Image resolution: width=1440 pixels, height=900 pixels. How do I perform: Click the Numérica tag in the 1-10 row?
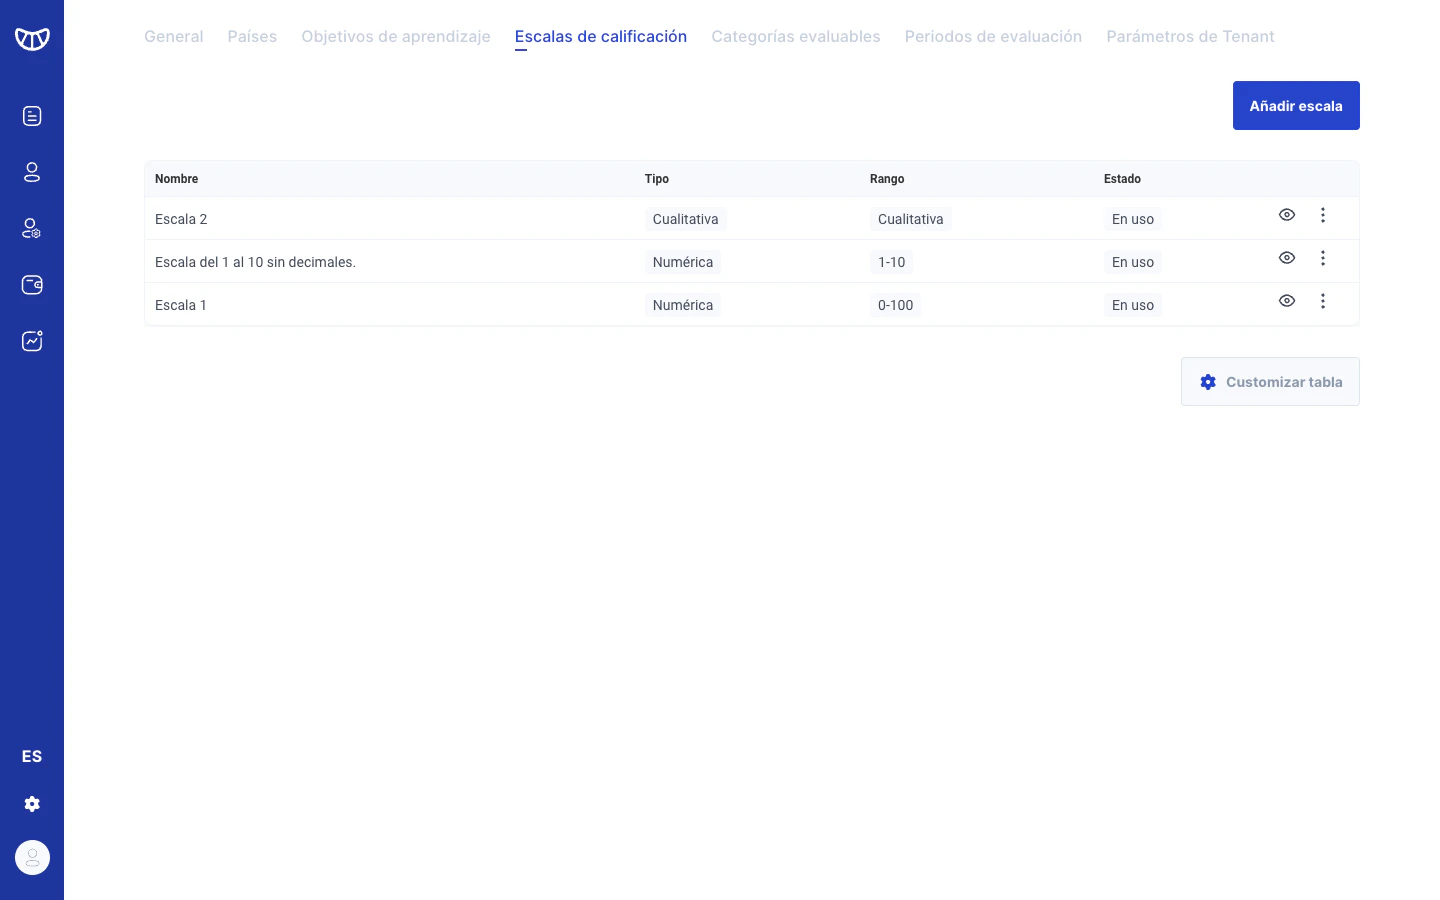pos(683,262)
